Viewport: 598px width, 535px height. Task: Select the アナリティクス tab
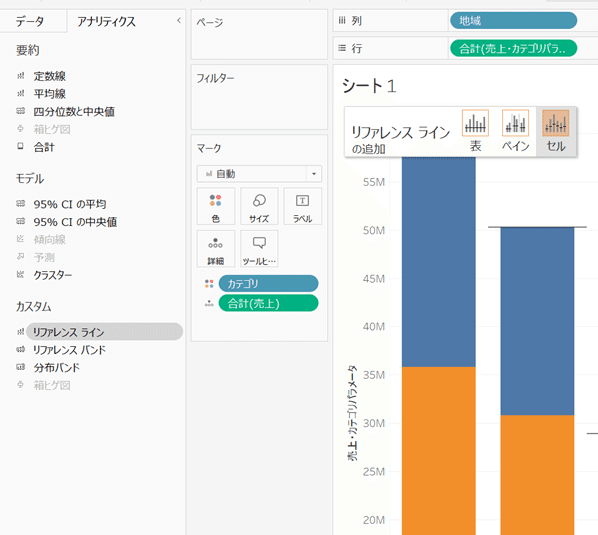(x=106, y=22)
